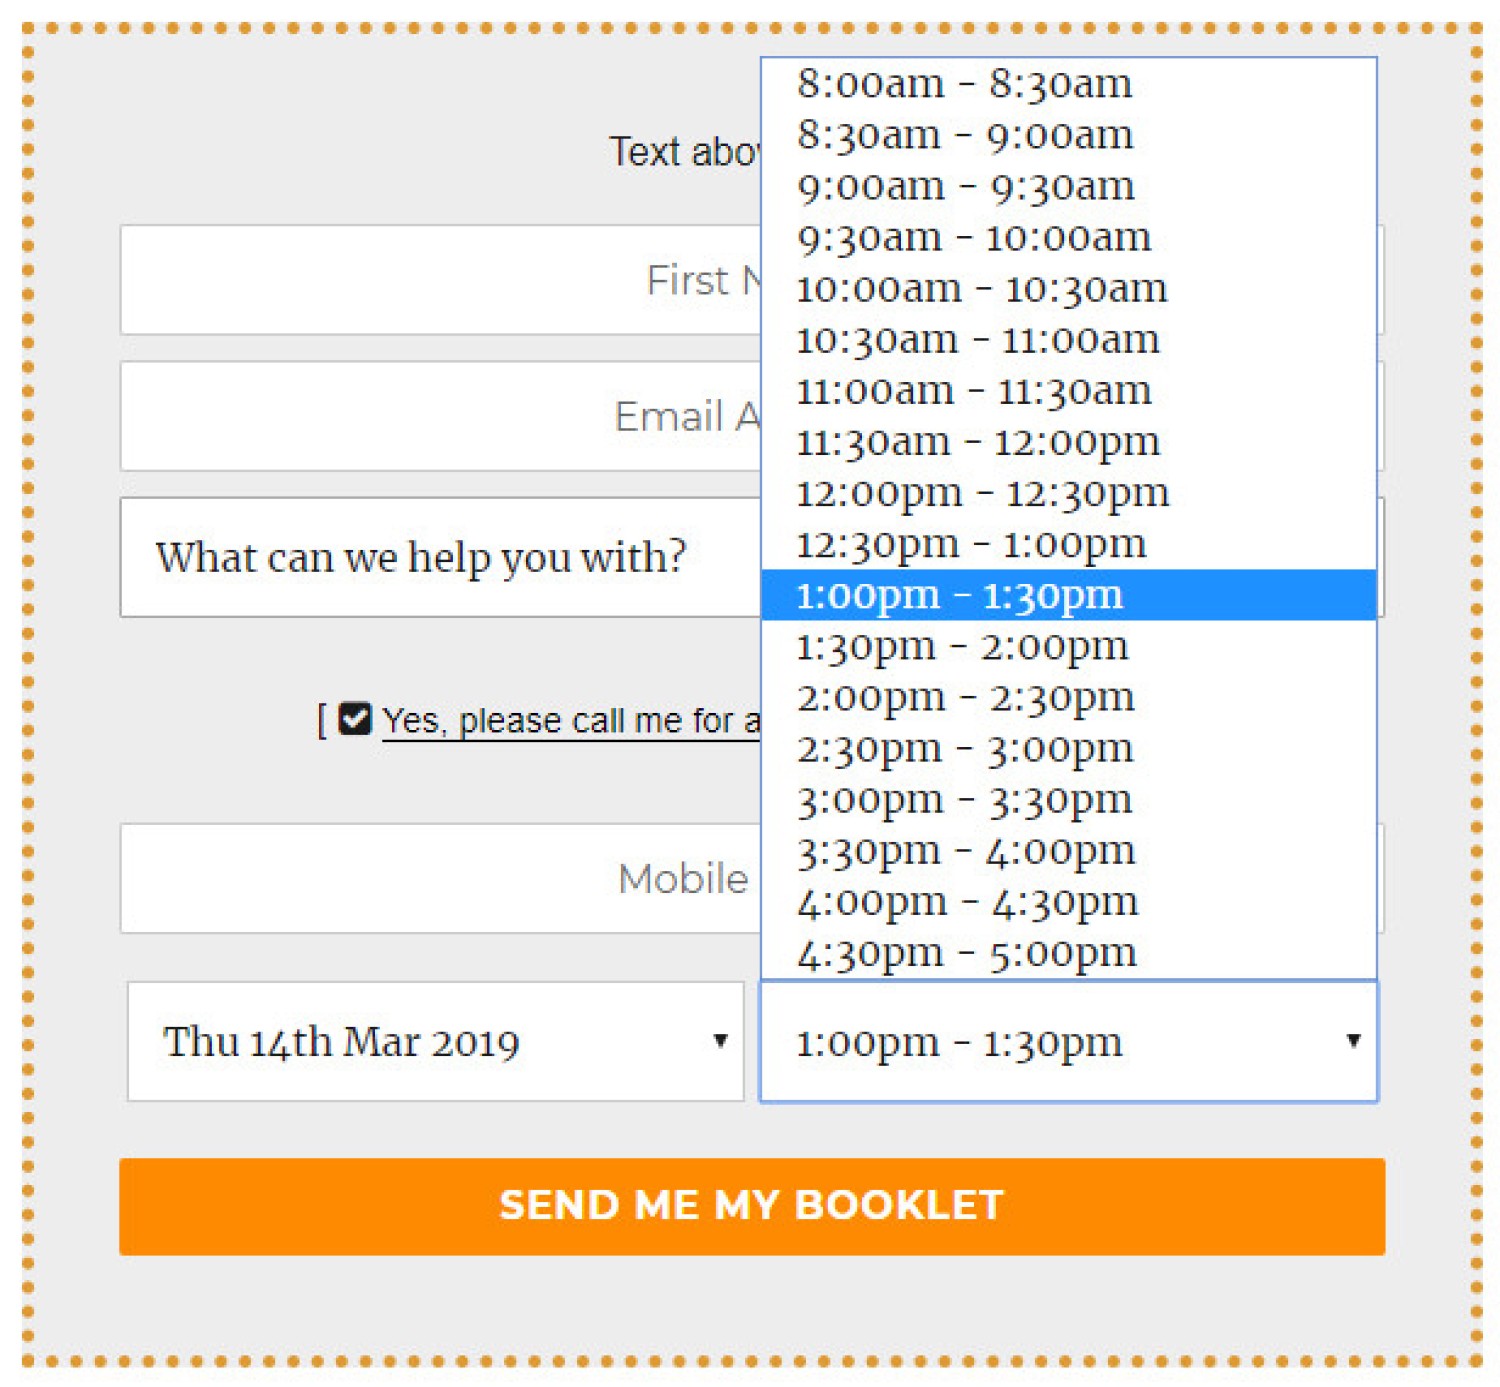Pick the 10:30am - 11:00am option
The height and width of the screenshot is (1387, 1500).
tap(1068, 339)
